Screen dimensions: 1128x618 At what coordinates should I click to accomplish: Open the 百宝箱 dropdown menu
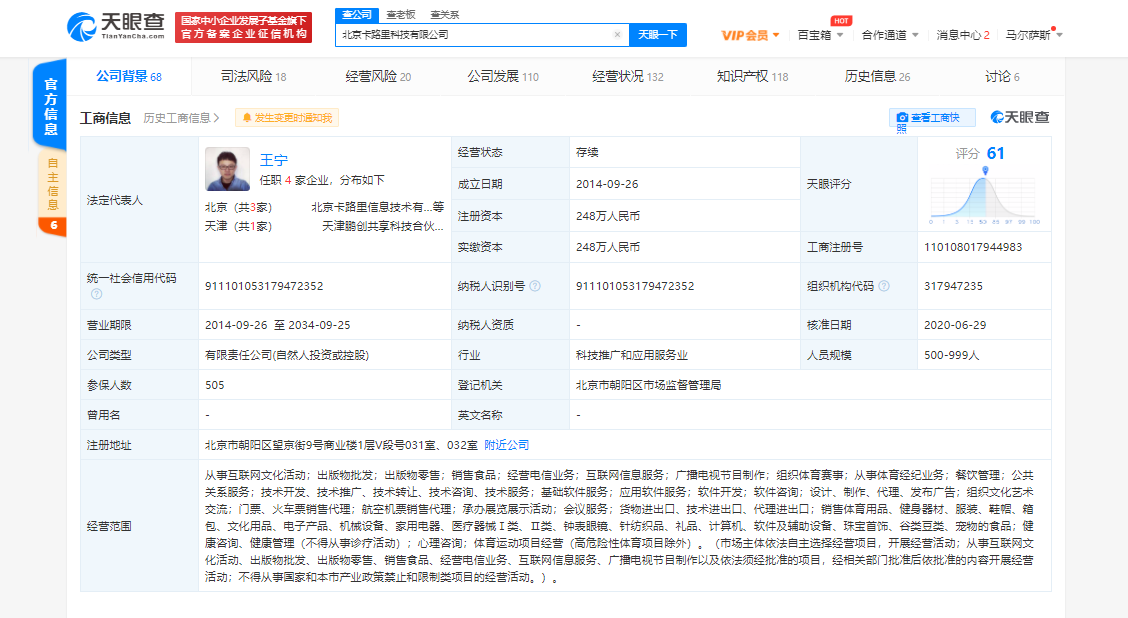[820, 35]
